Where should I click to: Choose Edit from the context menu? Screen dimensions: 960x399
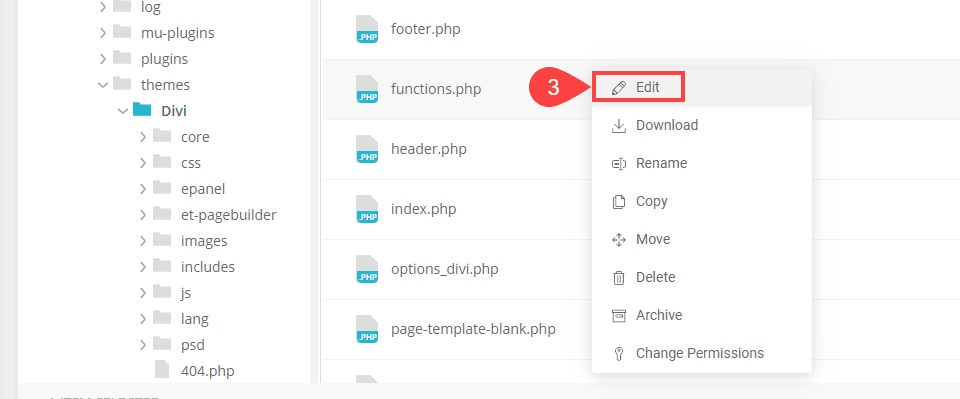(702, 88)
